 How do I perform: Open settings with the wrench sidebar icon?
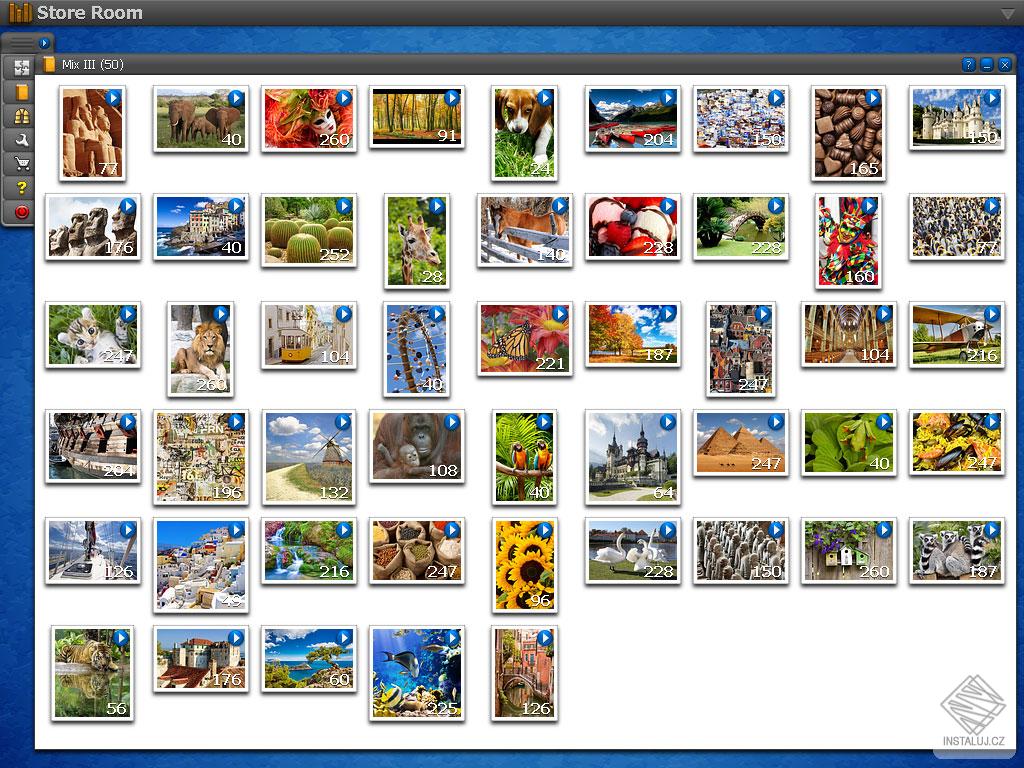(x=22, y=140)
